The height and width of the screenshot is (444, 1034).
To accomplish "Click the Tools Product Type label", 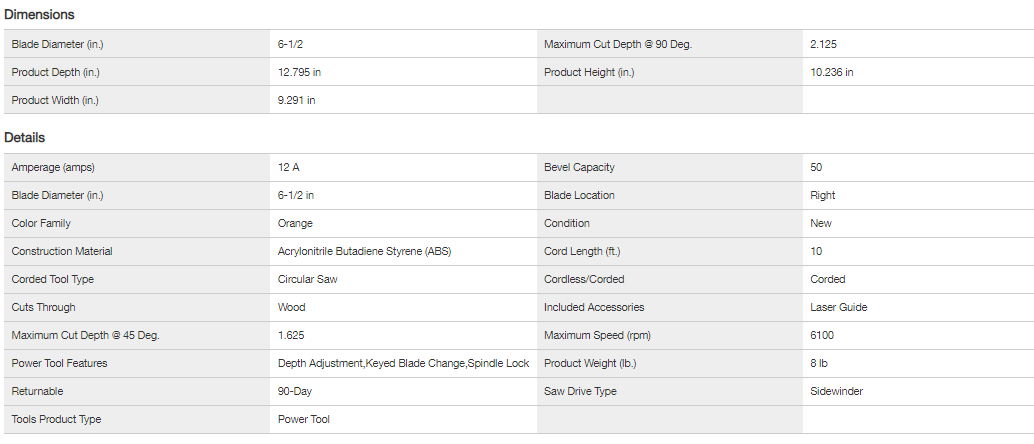I will coord(56,419).
